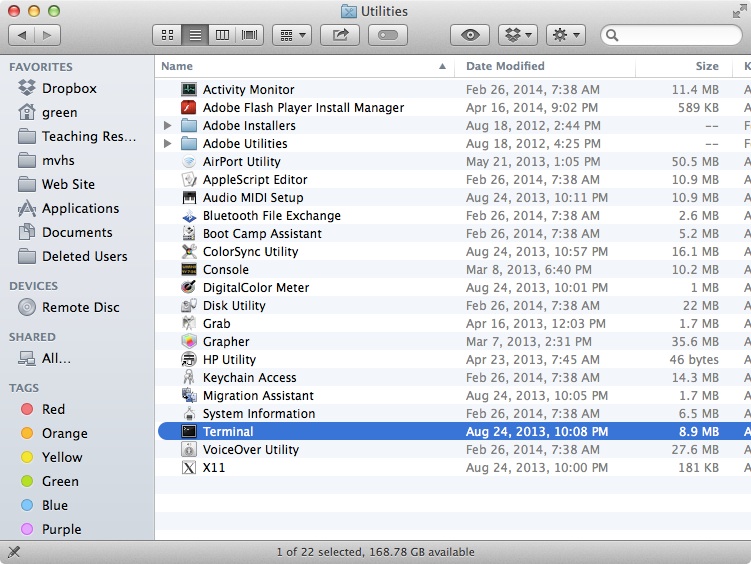Switch to Cover Flow view
The width and height of the screenshot is (751, 564).
pos(248,35)
